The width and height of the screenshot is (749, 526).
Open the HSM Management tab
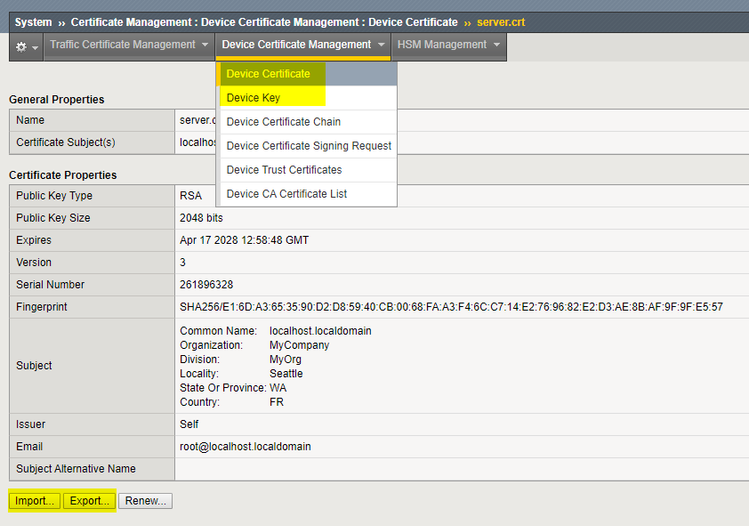[x=441, y=45]
